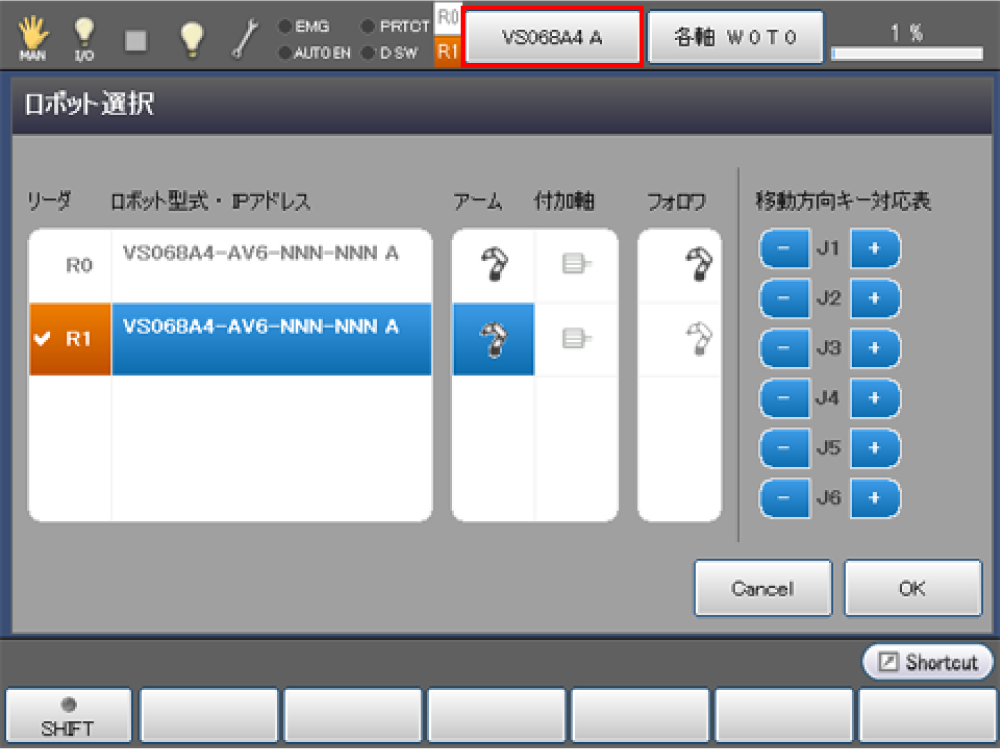Viewport: 1000px width, 749px height.
Task: Confirm selection with the OK button
Action: click(912, 589)
